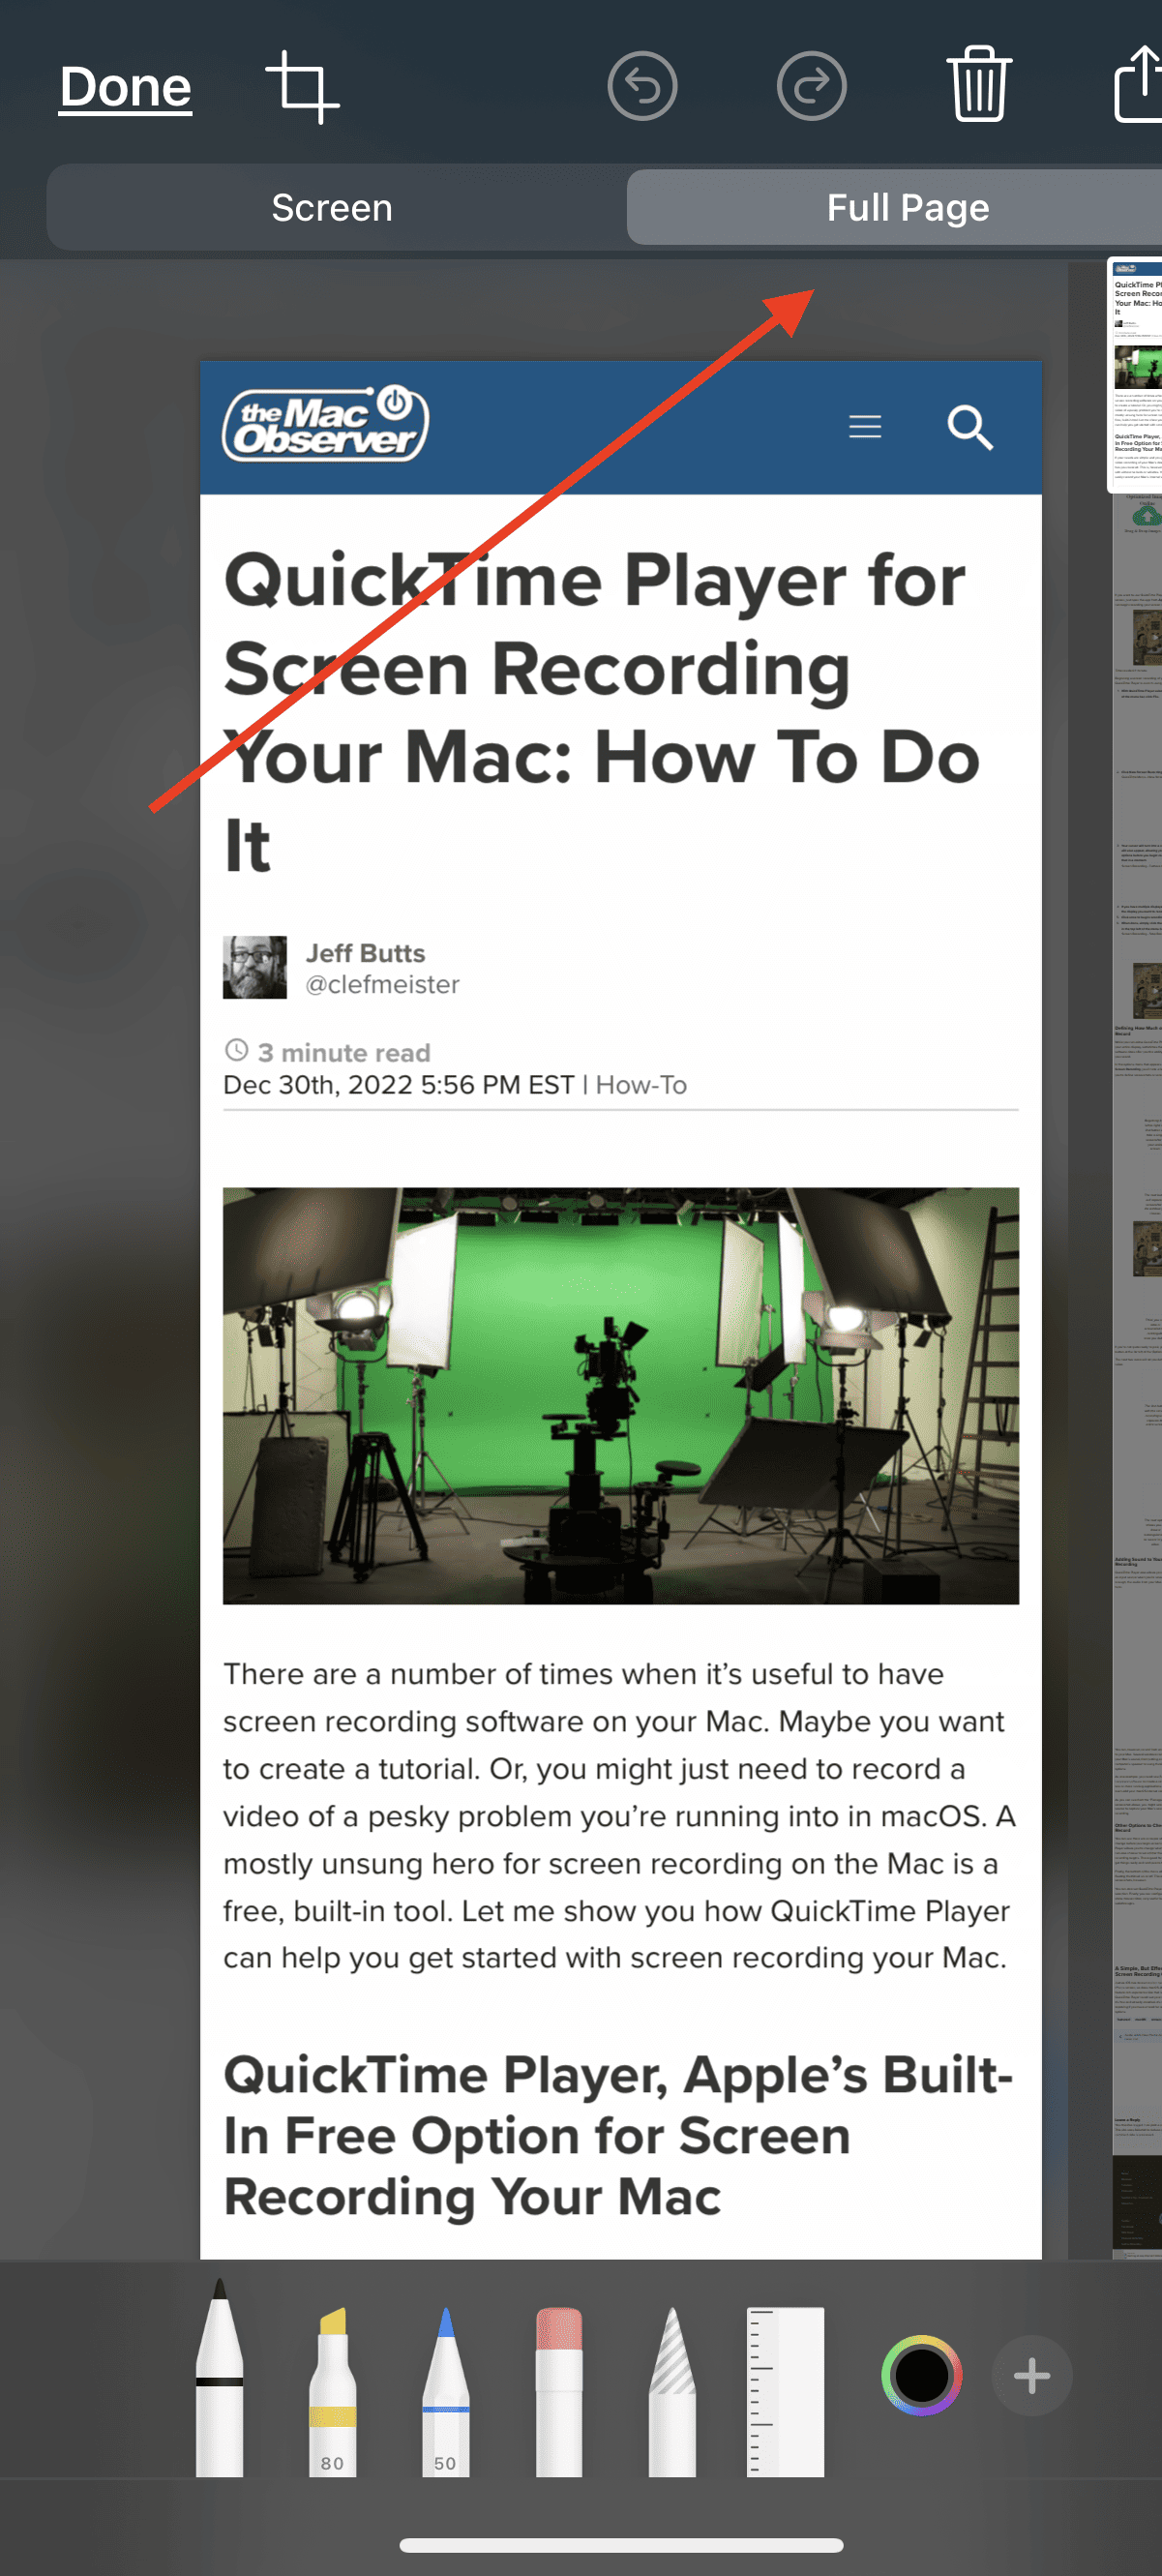The width and height of the screenshot is (1162, 2576).
Task: Select the crop tool icon
Action: tap(302, 87)
